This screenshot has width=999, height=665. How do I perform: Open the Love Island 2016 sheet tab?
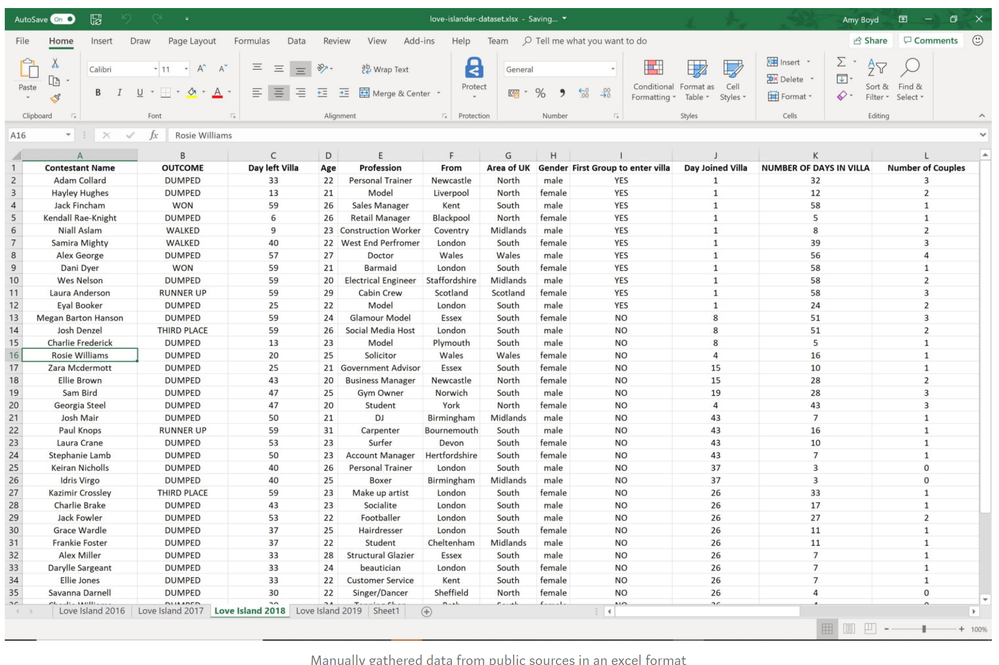pyautogui.click(x=92, y=611)
